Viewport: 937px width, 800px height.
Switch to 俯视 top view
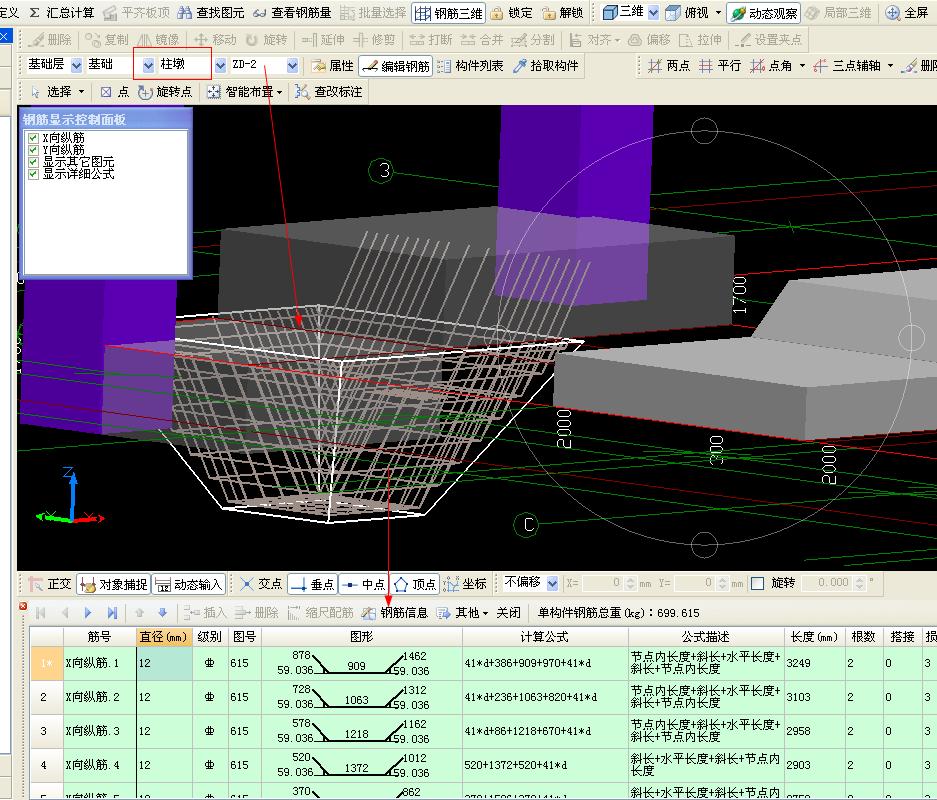pyautogui.click(x=687, y=13)
